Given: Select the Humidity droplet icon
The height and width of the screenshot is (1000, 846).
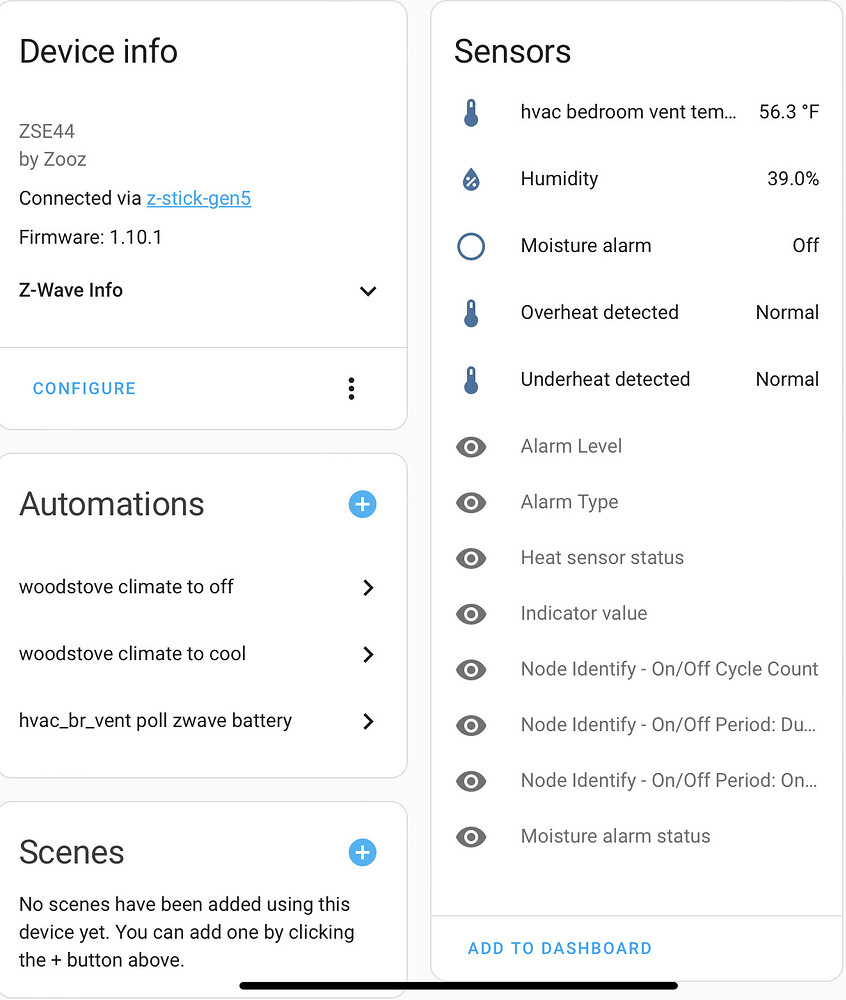Looking at the screenshot, I should click(x=471, y=179).
